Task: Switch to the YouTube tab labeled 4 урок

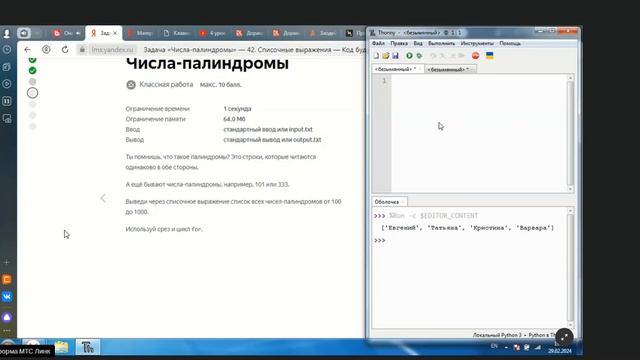Action: tap(212, 33)
